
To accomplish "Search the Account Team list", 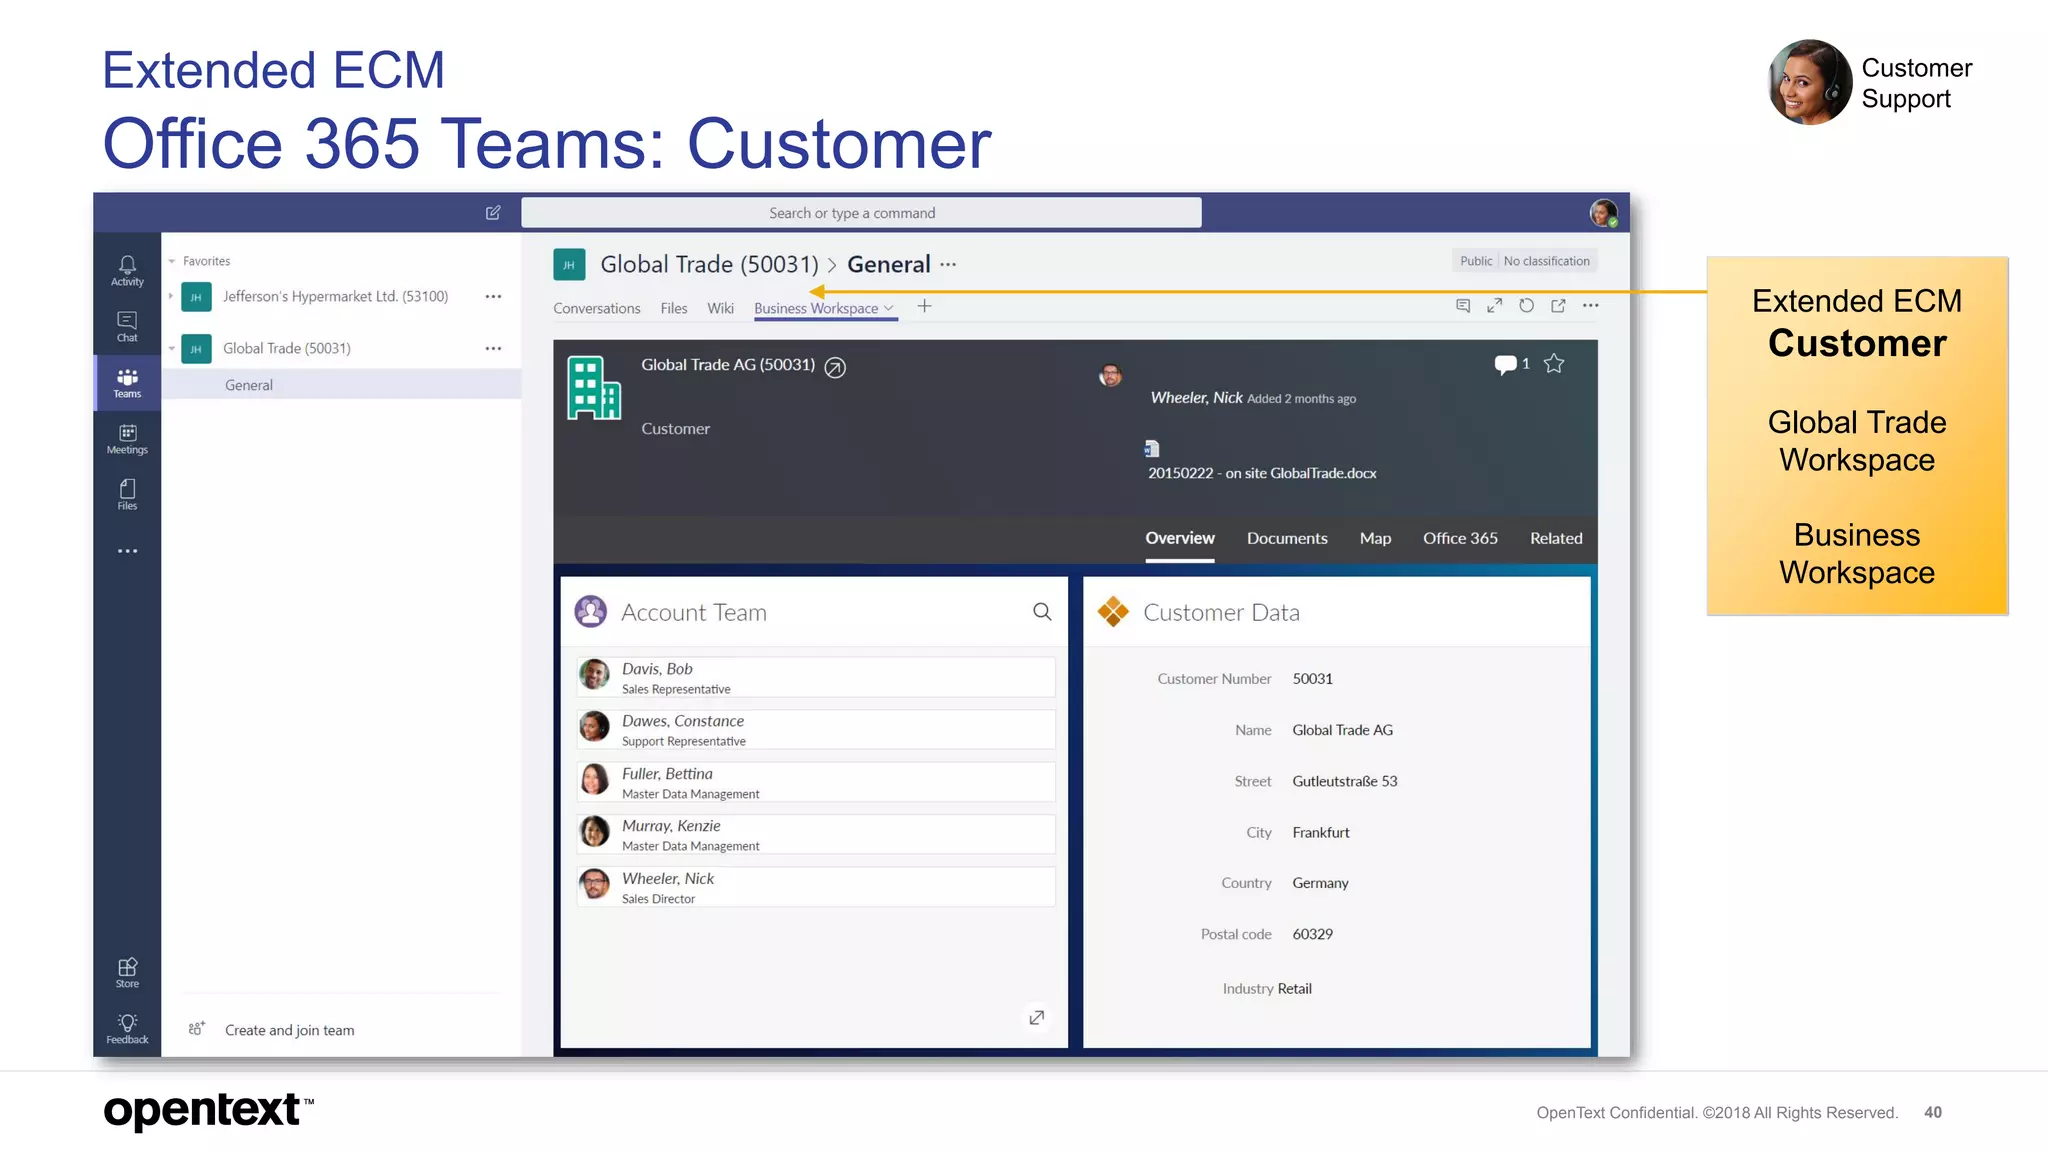I will [1042, 612].
